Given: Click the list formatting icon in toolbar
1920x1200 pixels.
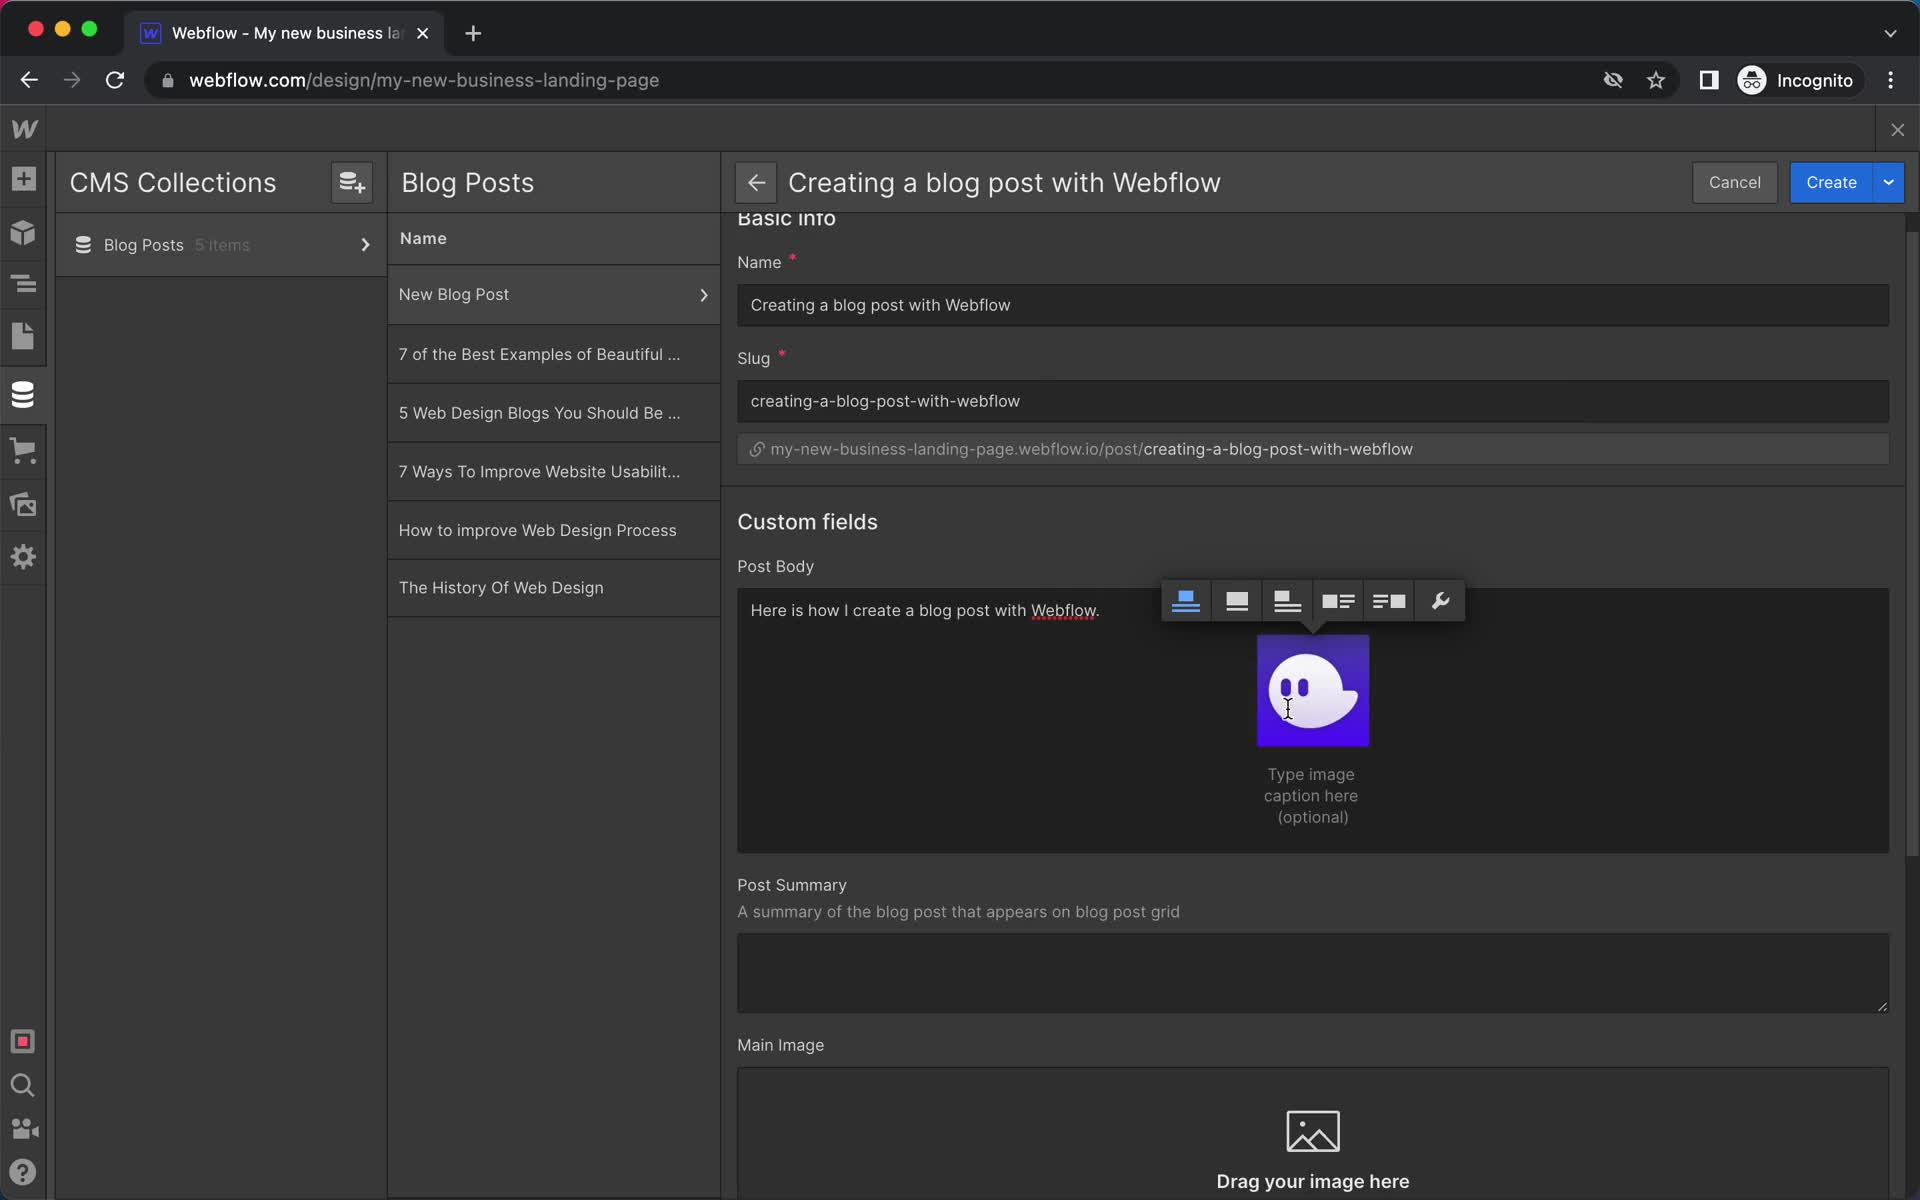Looking at the screenshot, I should coord(1338,600).
